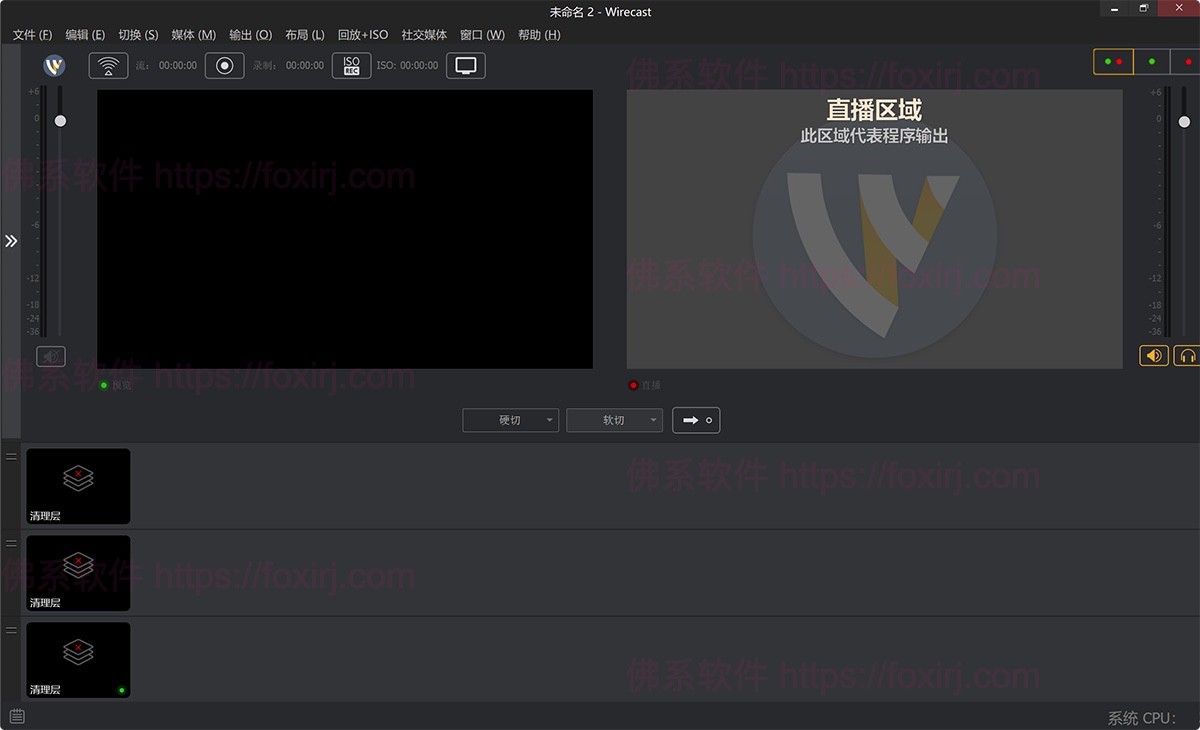Switch to live-only view layout mode
The width and height of the screenshot is (1200, 730).
coord(1188,61)
